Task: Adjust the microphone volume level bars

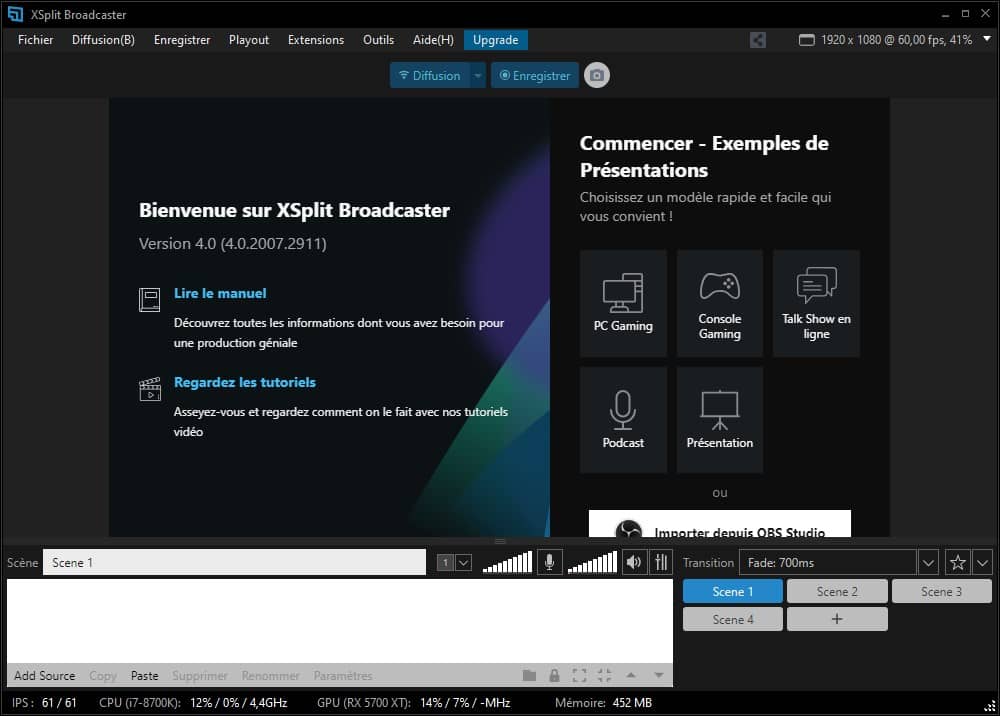Action: (x=507, y=563)
